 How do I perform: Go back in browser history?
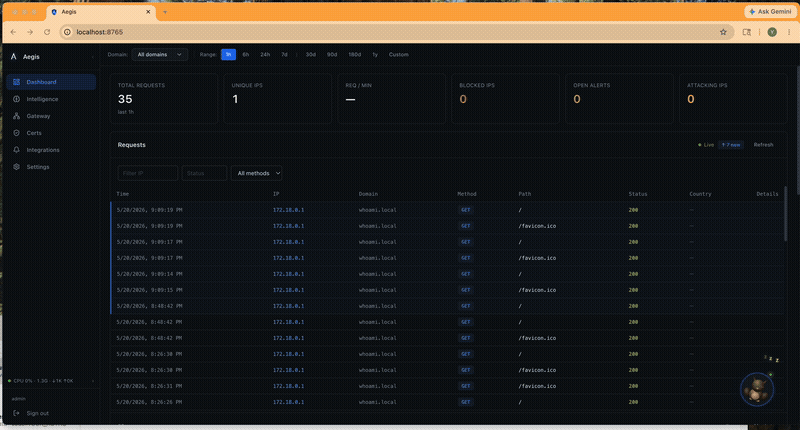coord(13,32)
